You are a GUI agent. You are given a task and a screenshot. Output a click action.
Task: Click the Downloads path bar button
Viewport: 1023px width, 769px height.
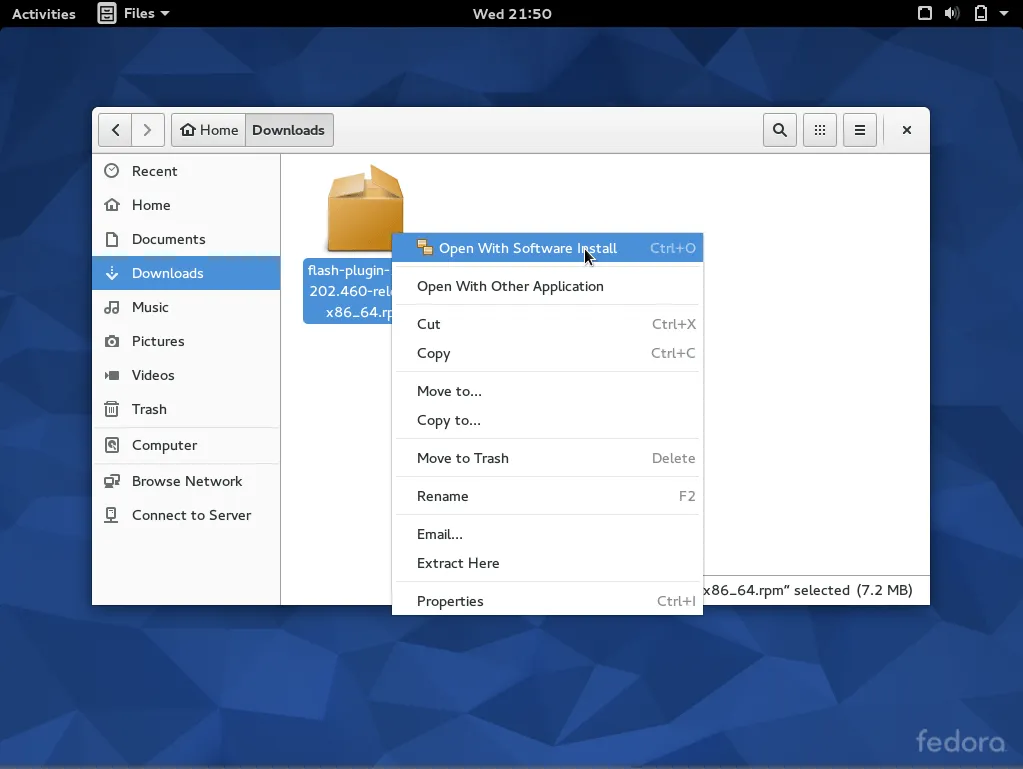click(288, 130)
